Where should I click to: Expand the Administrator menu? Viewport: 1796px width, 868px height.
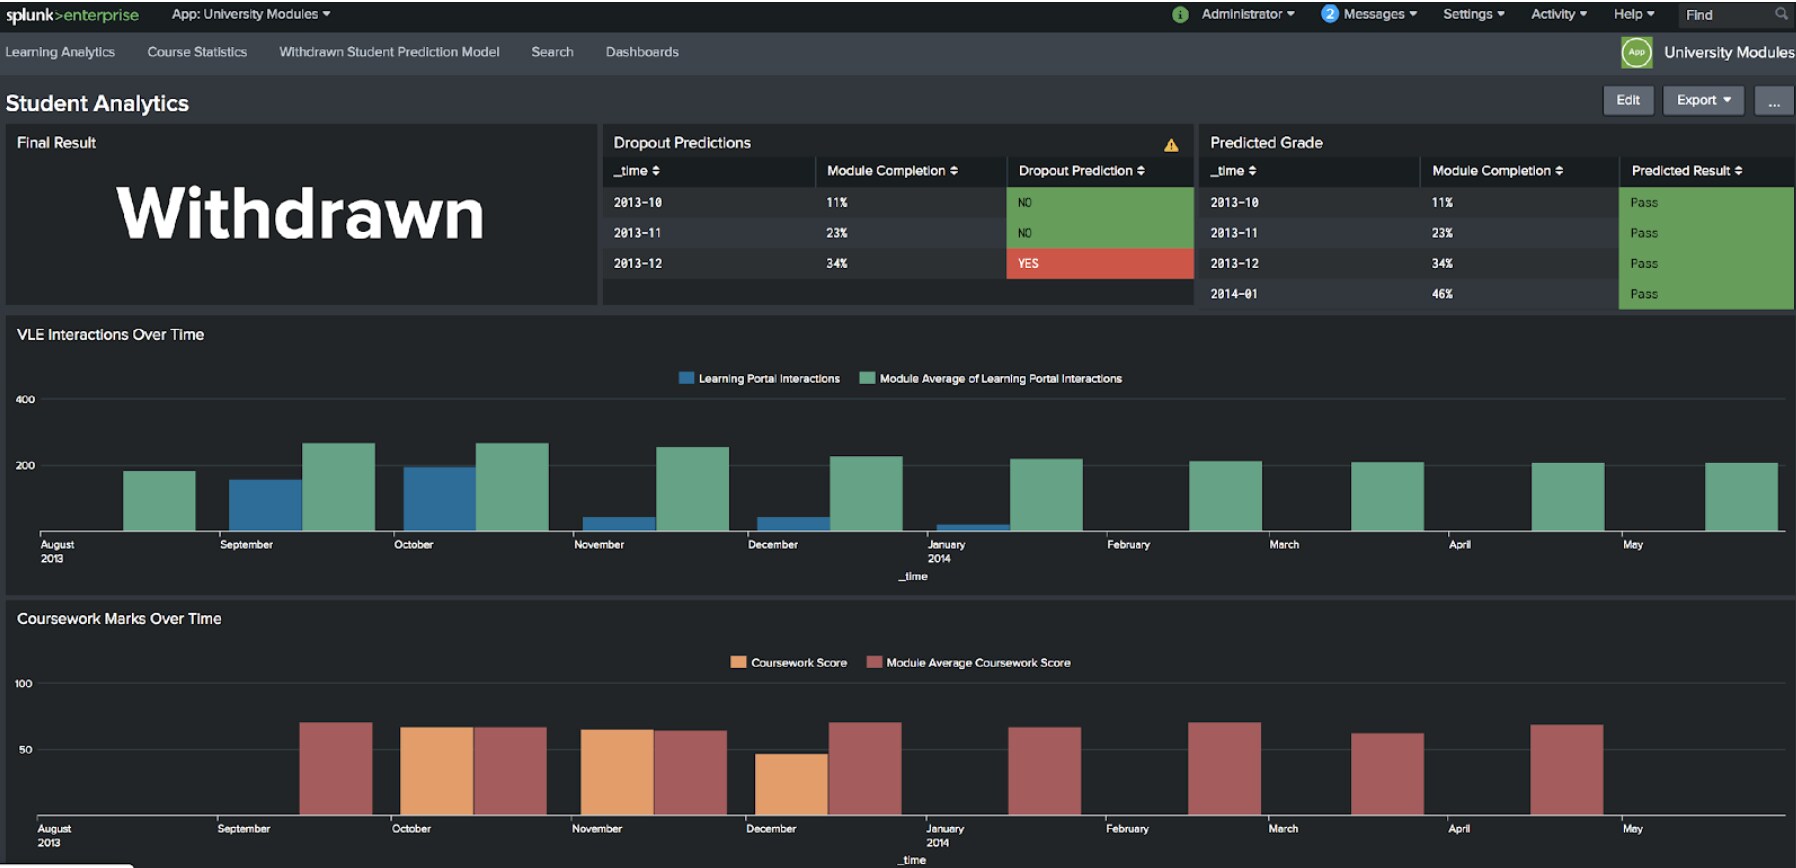(x=1248, y=14)
